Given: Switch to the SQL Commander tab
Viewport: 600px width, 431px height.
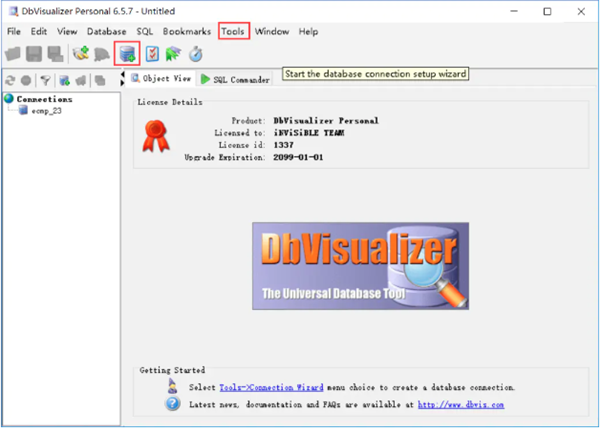Looking at the screenshot, I should click(x=236, y=78).
